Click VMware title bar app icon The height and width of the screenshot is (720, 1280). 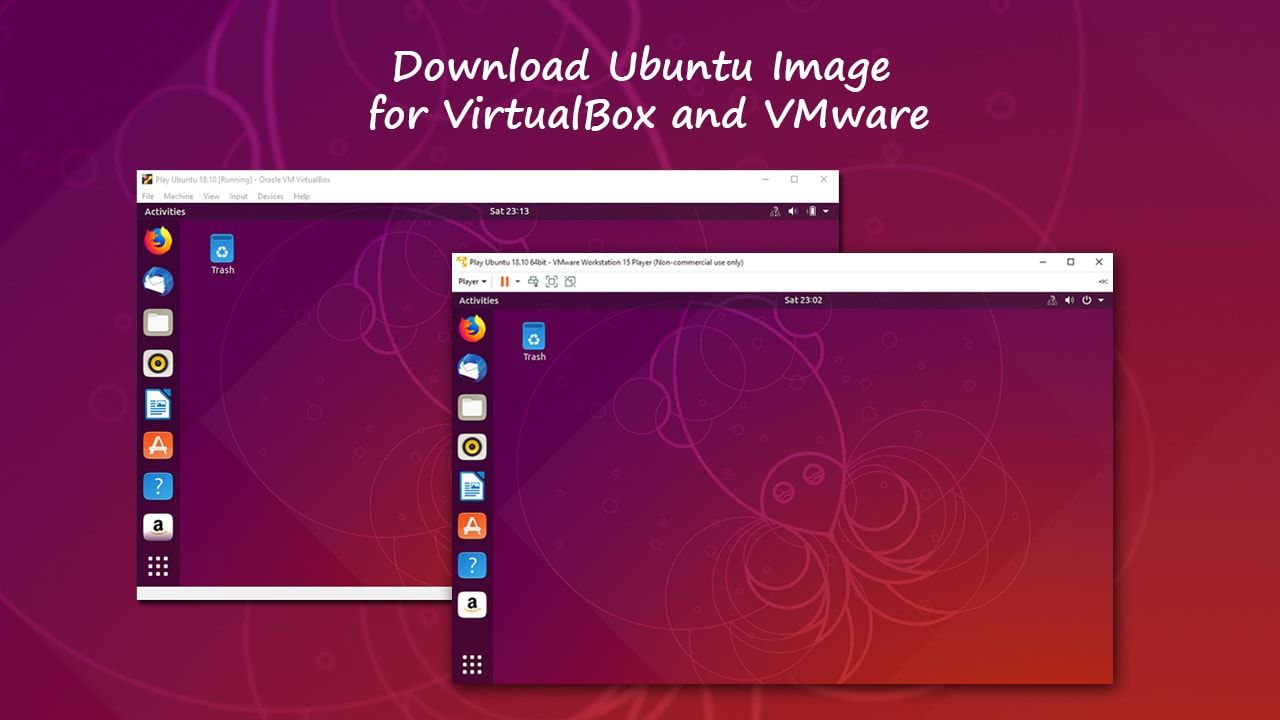point(462,262)
